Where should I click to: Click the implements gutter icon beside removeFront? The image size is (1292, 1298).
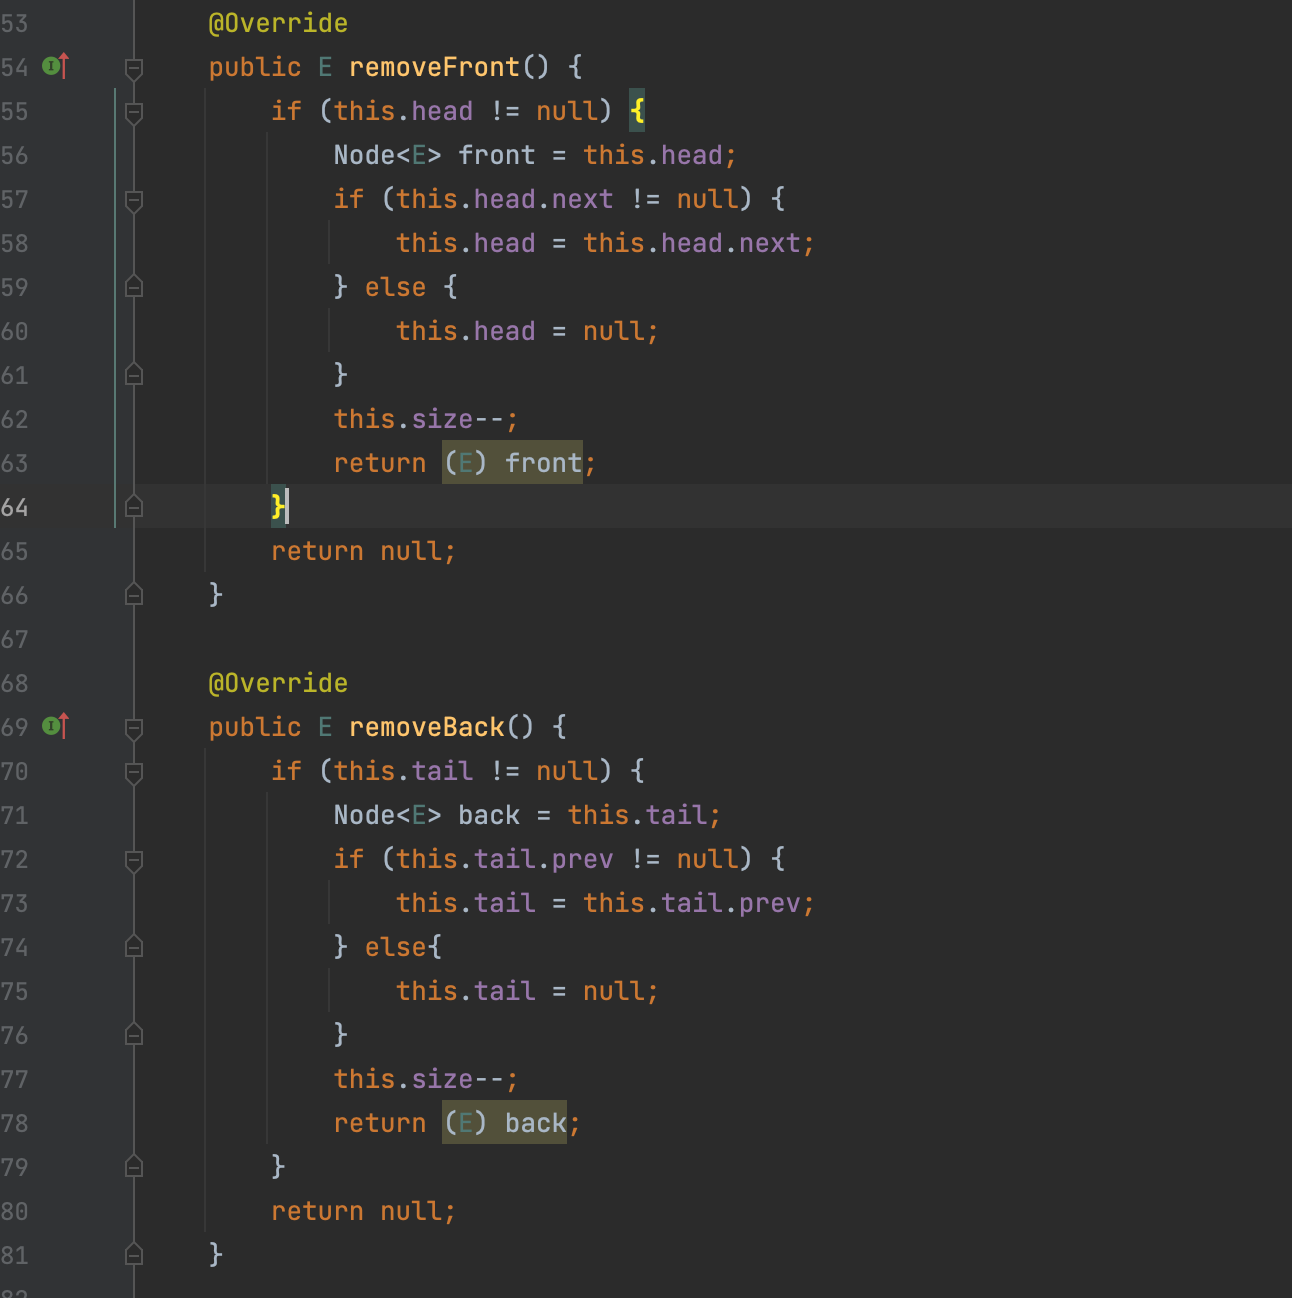tap(55, 67)
